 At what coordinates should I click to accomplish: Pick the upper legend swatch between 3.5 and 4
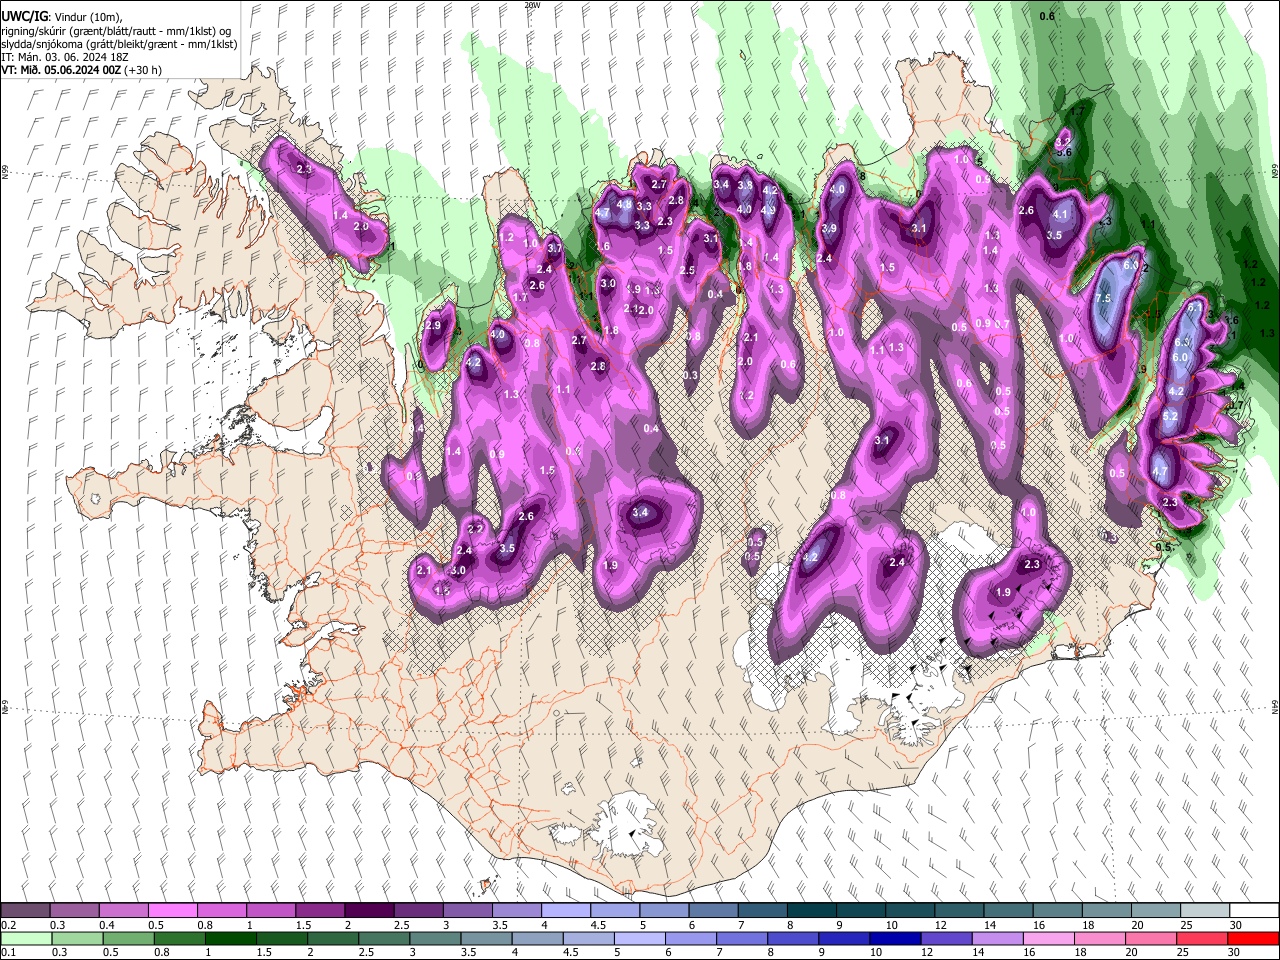[x=516, y=911]
